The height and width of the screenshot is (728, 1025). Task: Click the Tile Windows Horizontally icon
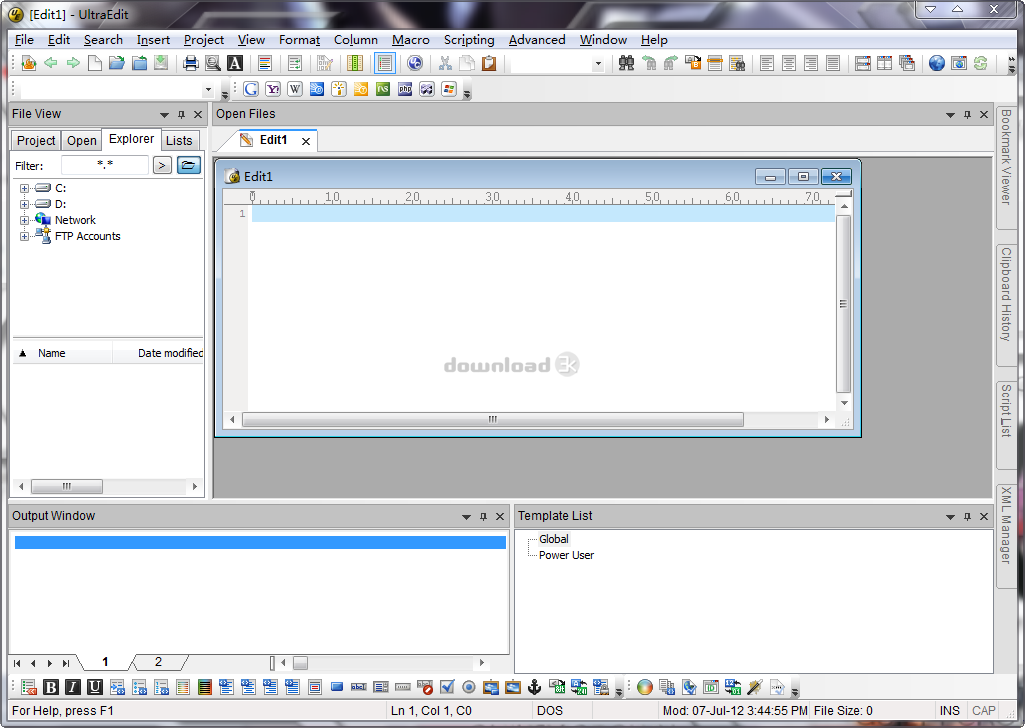(x=862, y=63)
